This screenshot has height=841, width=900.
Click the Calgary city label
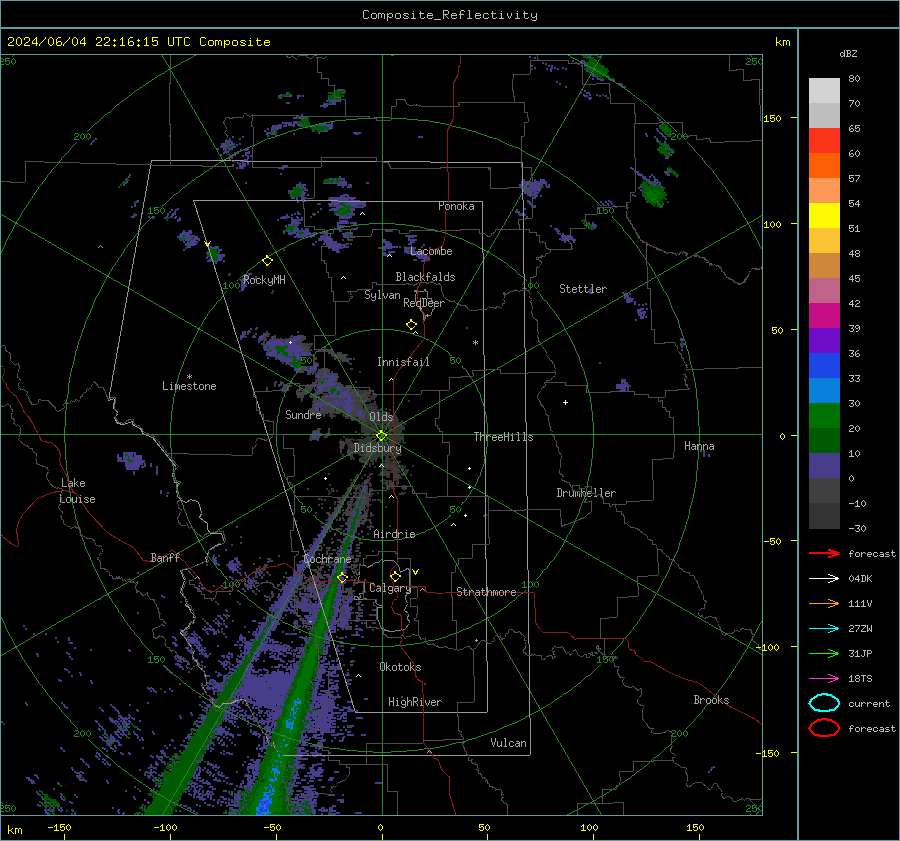pyautogui.click(x=390, y=588)
